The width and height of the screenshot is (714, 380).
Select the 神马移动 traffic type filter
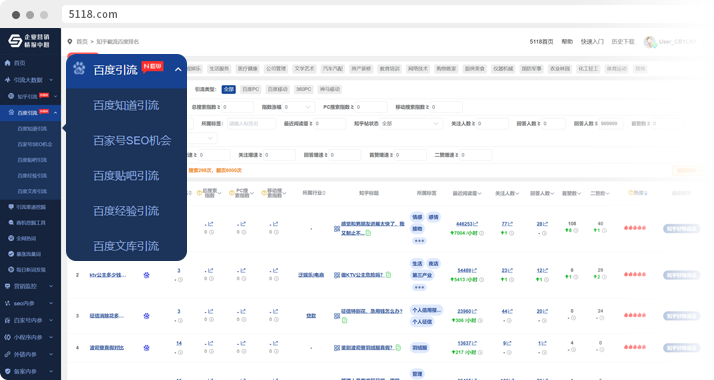[x=330, y=89]
